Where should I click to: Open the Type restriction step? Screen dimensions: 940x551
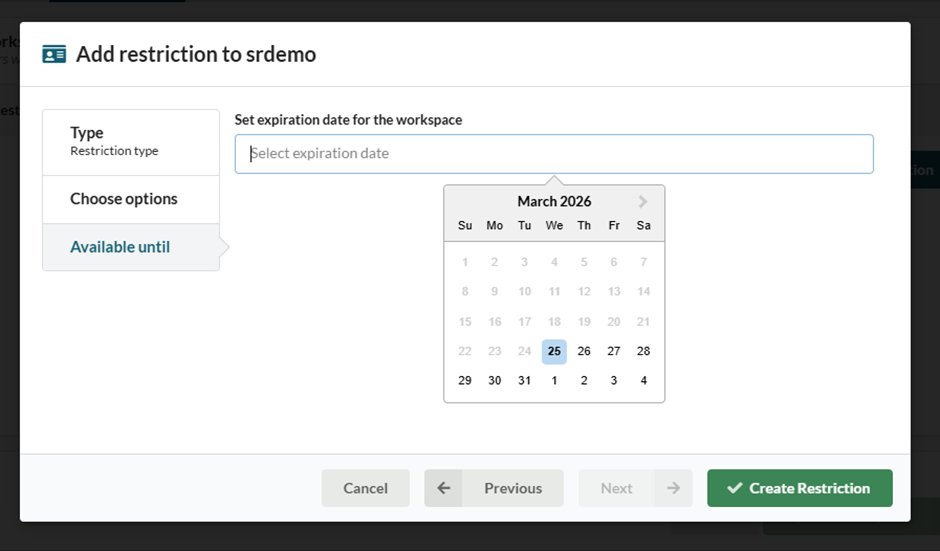point(130,141)
